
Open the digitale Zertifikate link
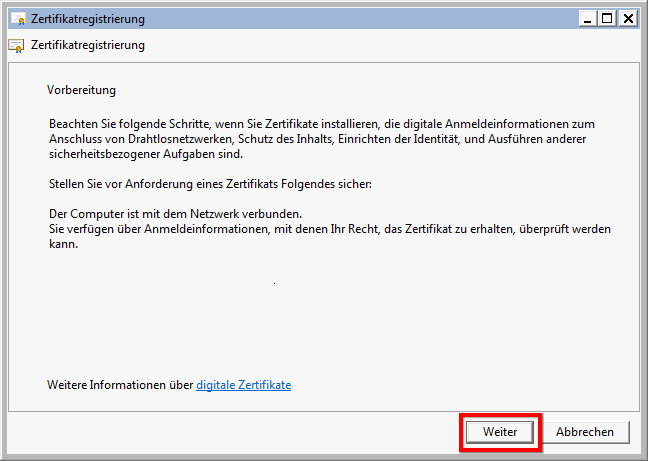point(243,385)
